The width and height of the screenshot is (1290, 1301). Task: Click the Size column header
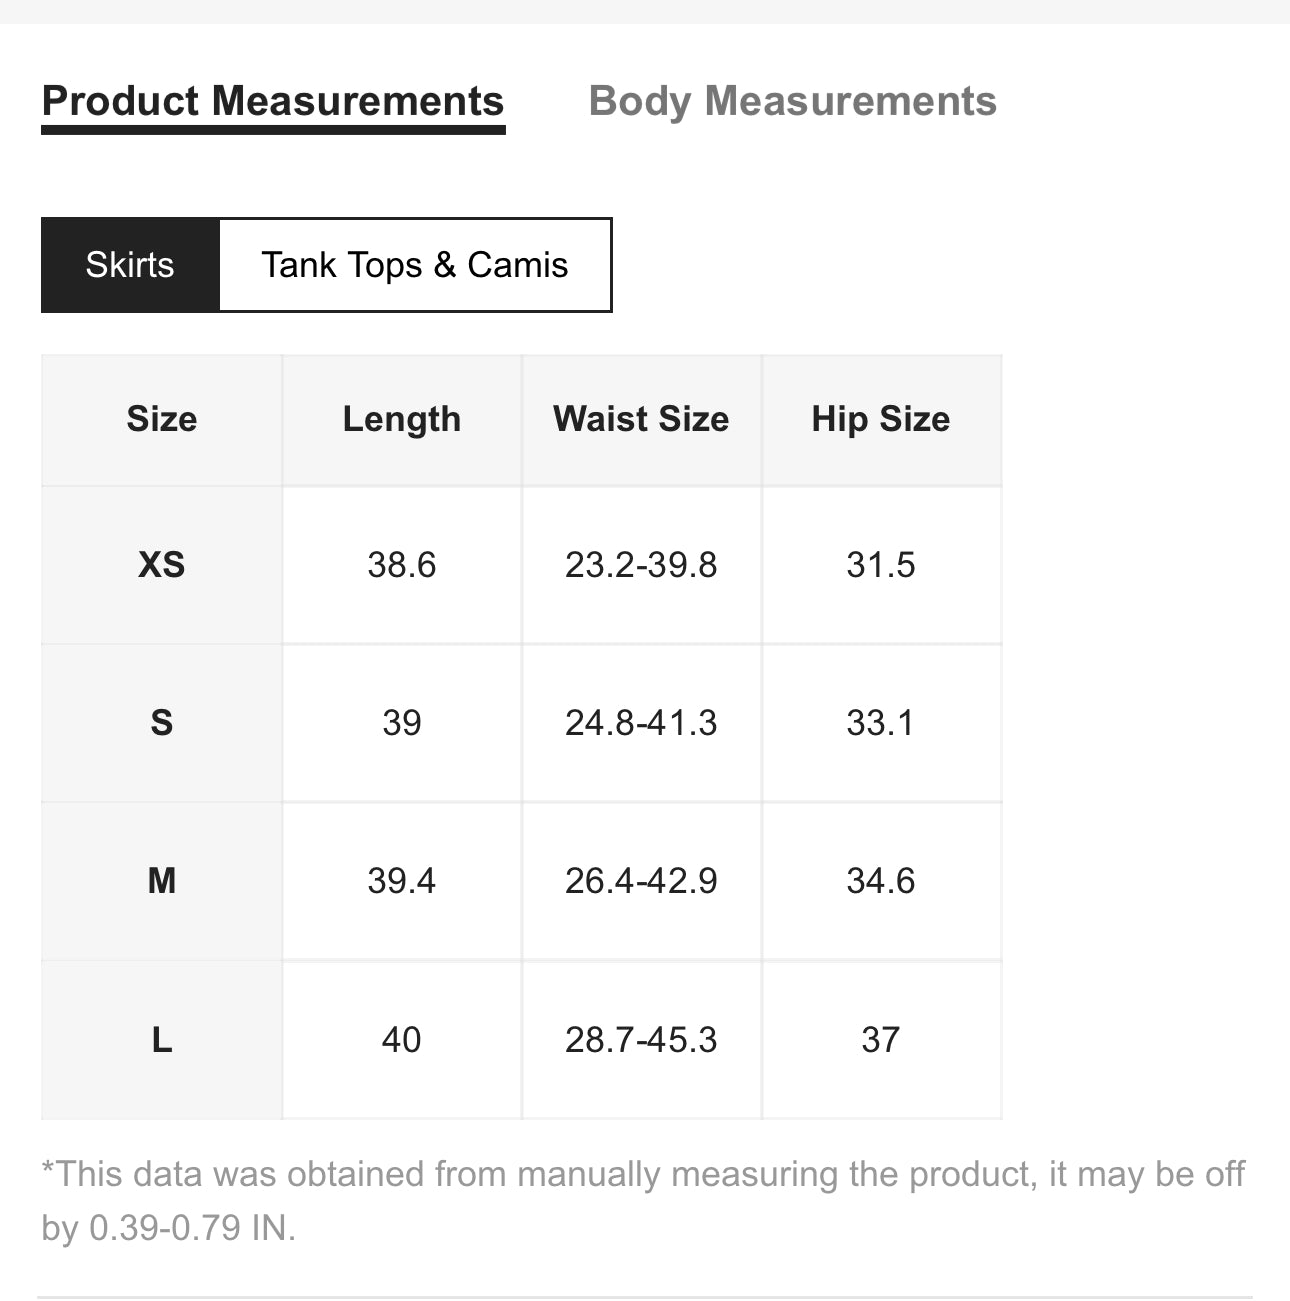[x=162, y=419]
